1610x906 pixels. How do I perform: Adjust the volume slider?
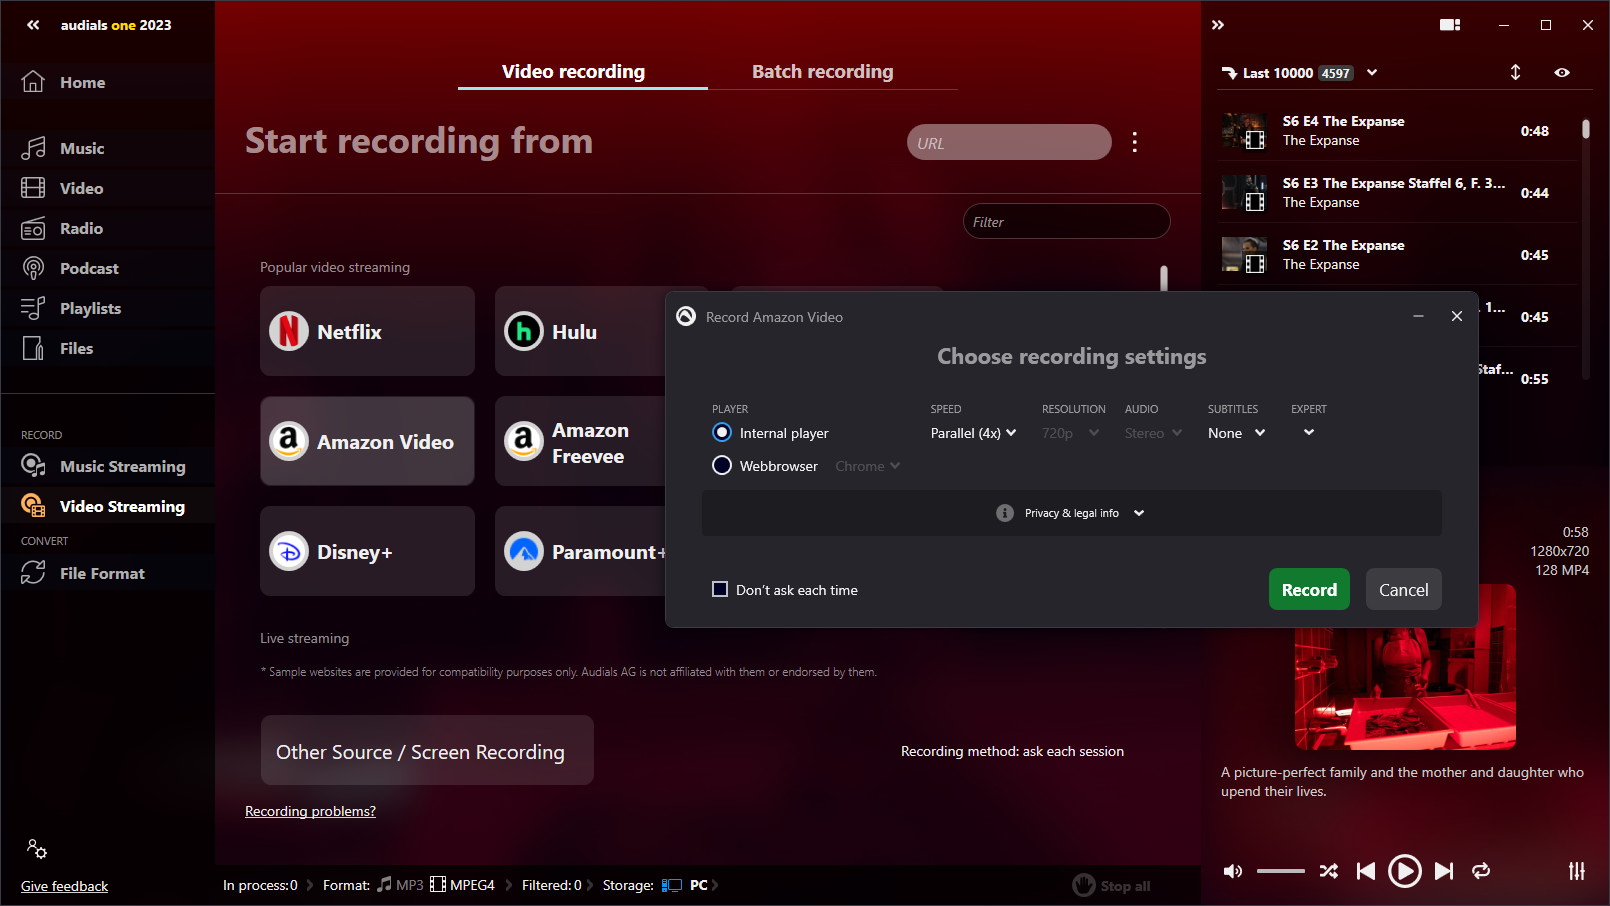(1280, 871)
